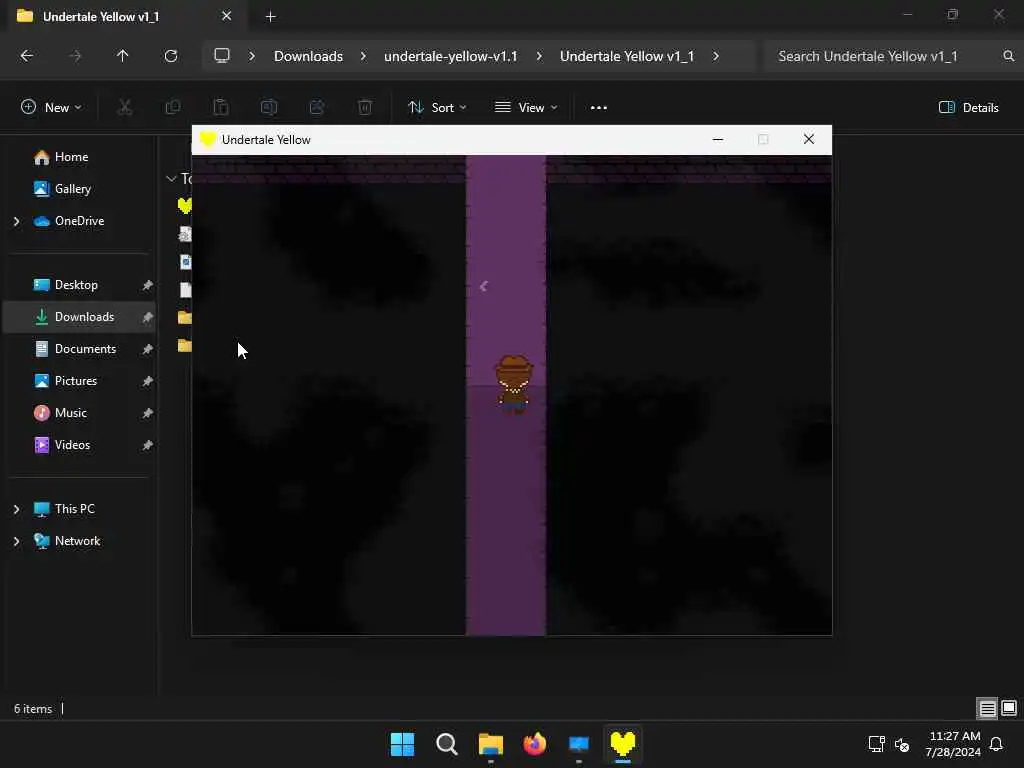Open the pinned Desktop folder
The image size is (1024, 768).
tap(76, 285)
